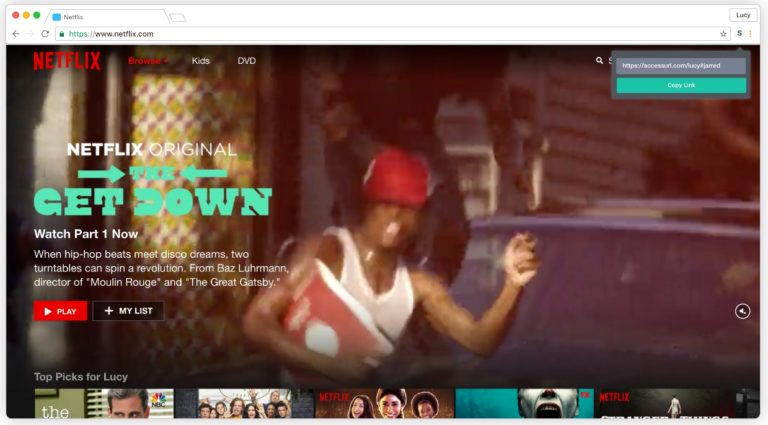Click the Get Down title logo

click(152, 191)
